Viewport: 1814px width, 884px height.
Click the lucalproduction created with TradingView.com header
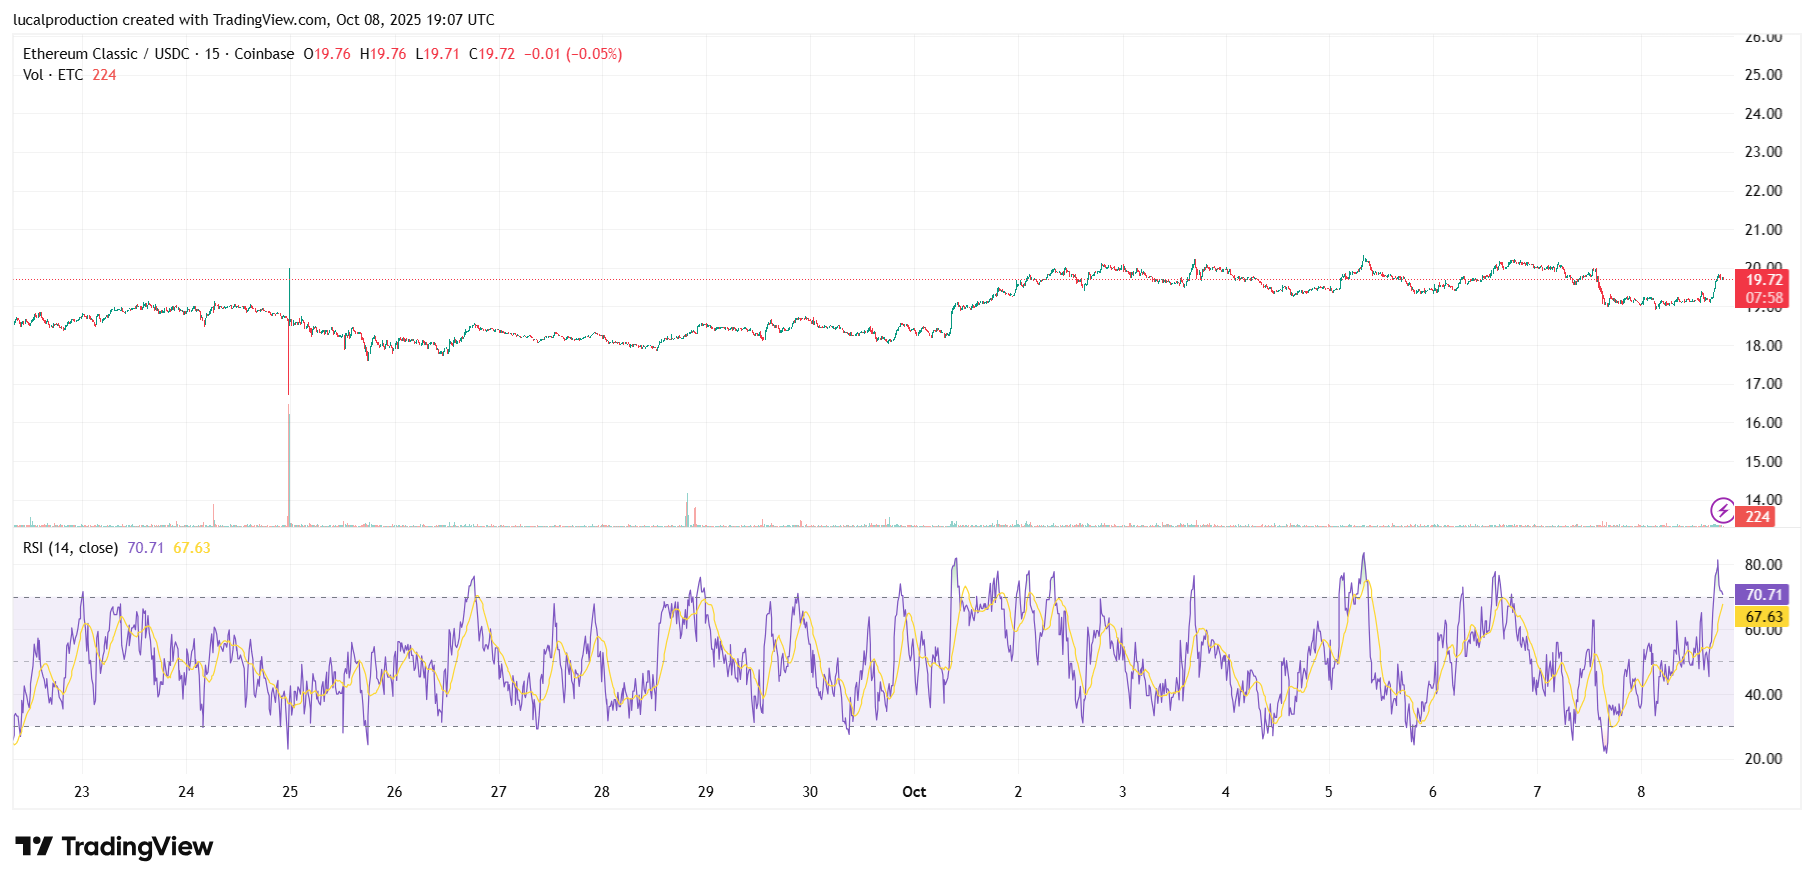pos(254,20)
